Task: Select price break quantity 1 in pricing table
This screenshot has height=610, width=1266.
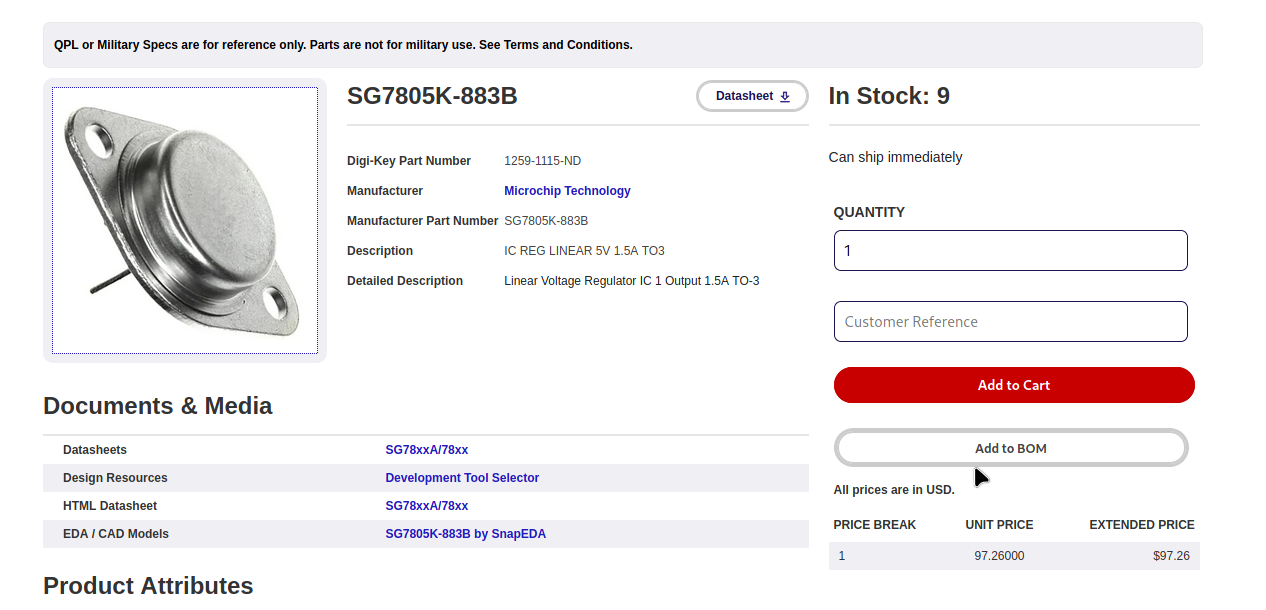Action: (x=842, y=556)
